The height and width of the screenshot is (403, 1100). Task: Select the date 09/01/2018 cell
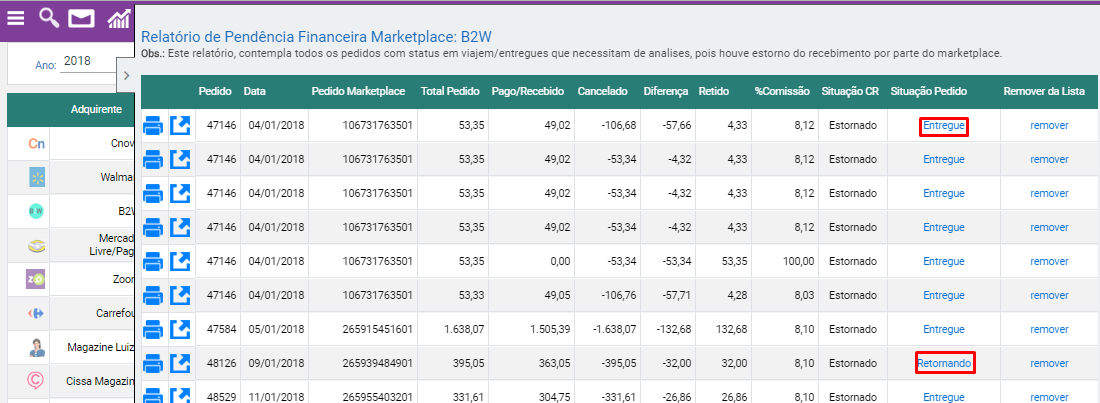coord(276,363)
